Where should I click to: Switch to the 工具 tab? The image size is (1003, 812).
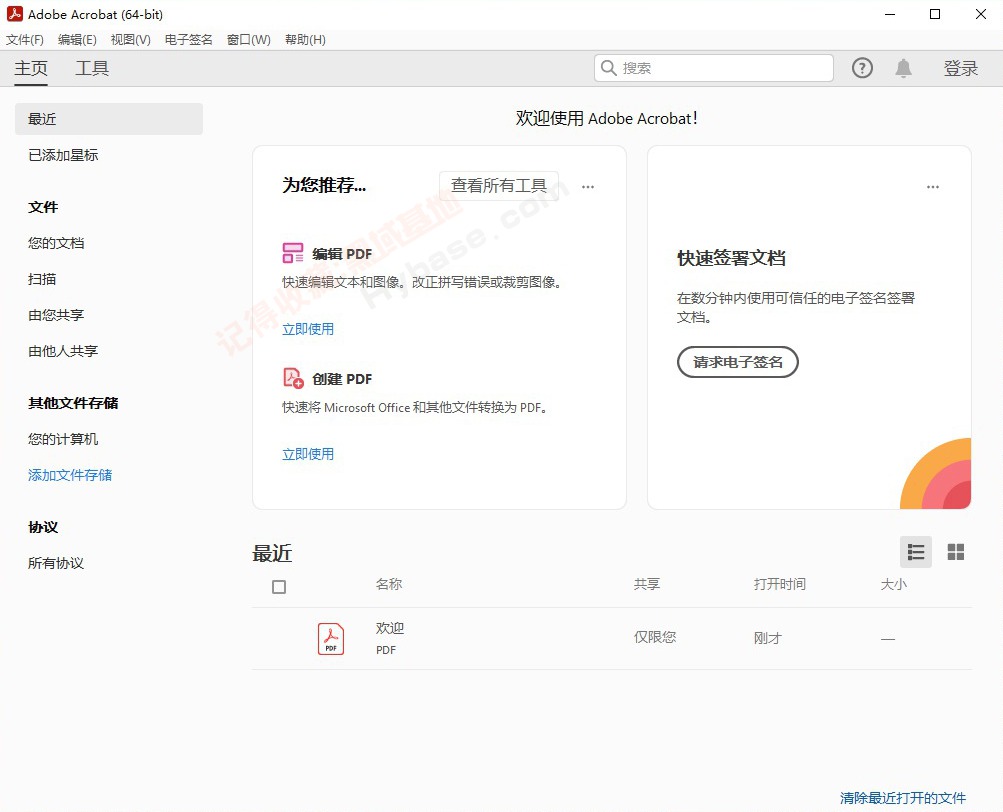92,68
